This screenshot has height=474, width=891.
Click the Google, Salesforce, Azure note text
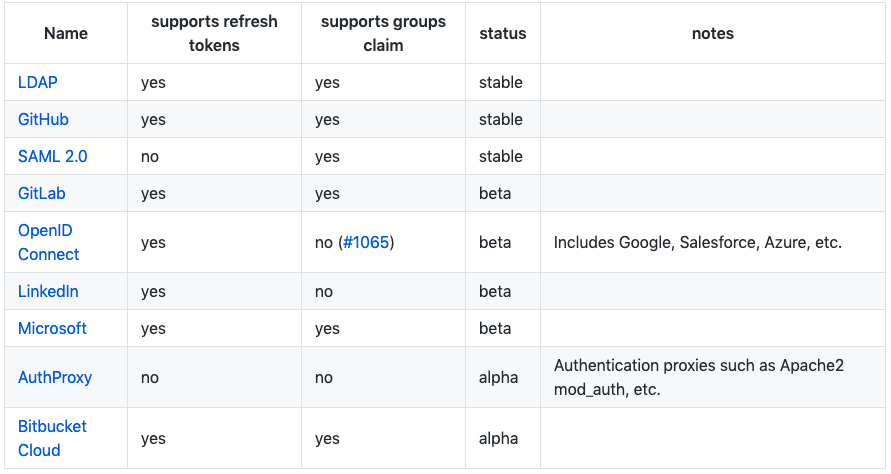(x=697, y=242)
